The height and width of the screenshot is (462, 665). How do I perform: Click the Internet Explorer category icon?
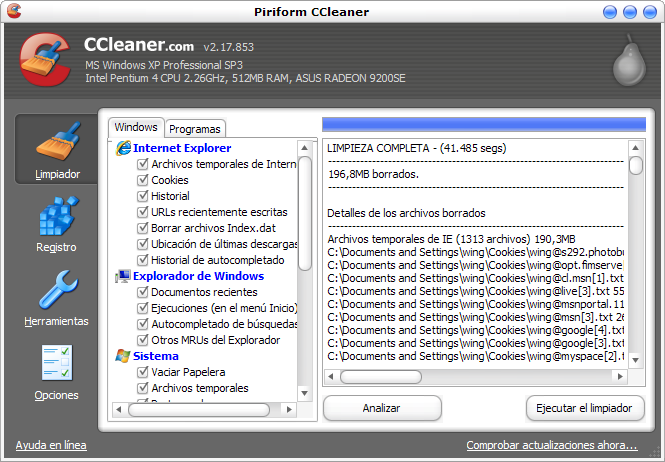coord(123,148)
